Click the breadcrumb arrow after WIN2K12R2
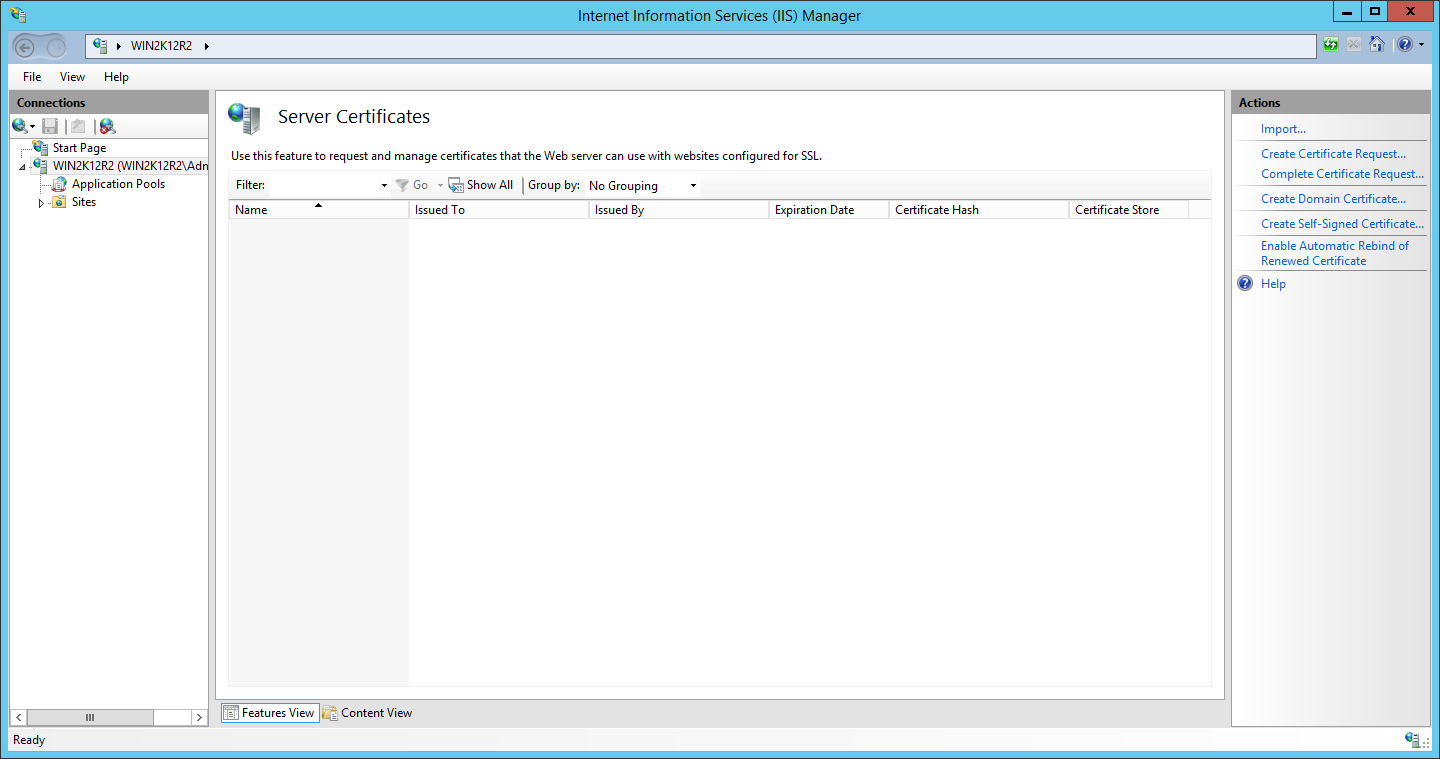1440x759 pixels. coord(206,46)
